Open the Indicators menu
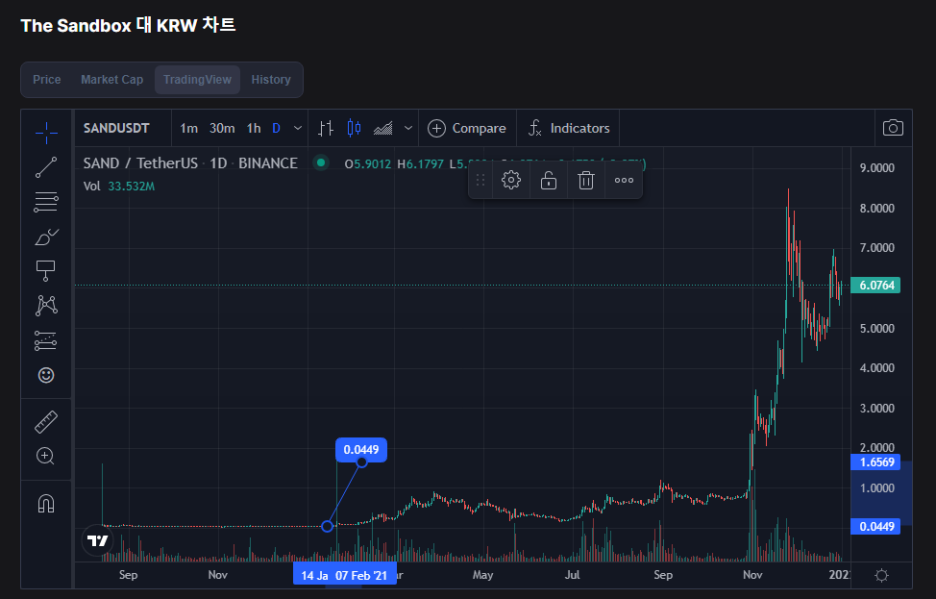This screenshot has height=599, width=936. tap(568, 128)
